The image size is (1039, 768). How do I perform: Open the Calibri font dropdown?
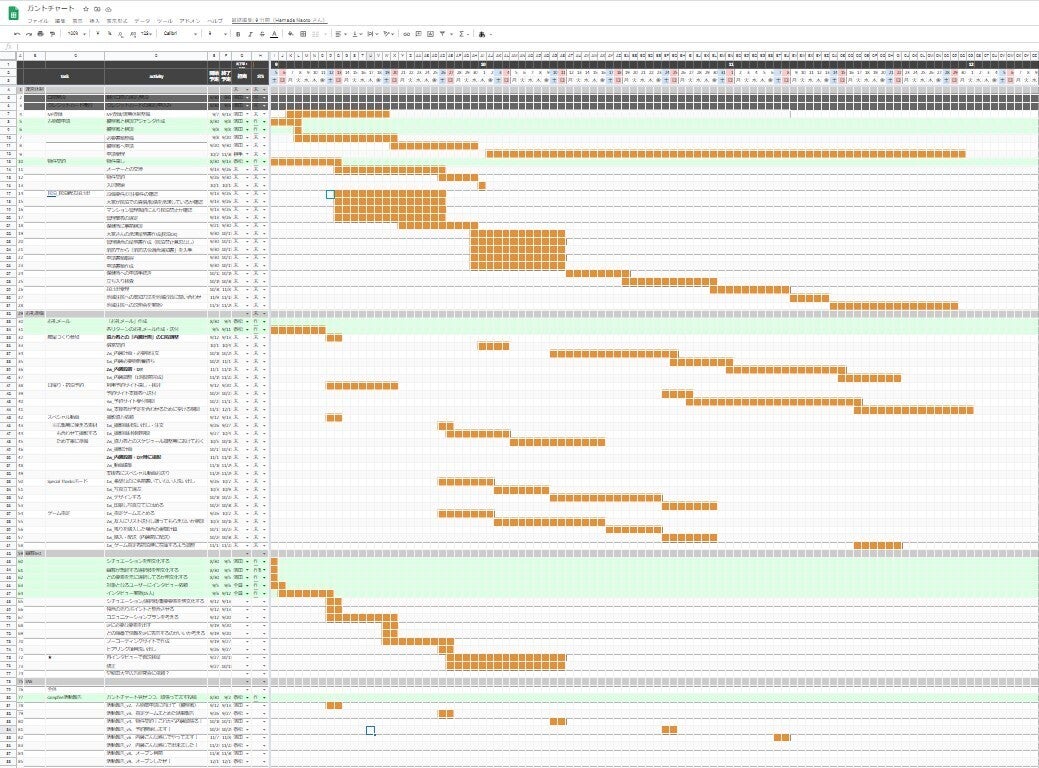180,33
